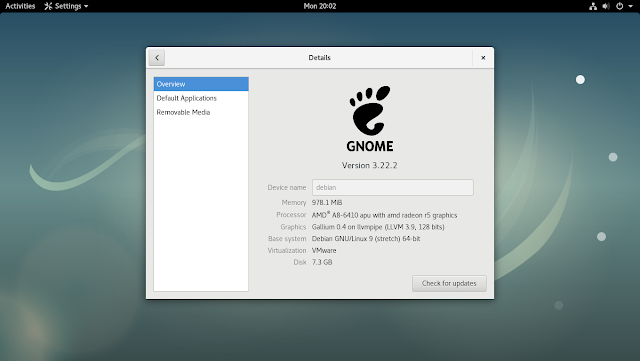Open the Activities overview
Image resolution: width=640 pixels, height=361 pixels.
pyautogui.click(x=20, y=6)
